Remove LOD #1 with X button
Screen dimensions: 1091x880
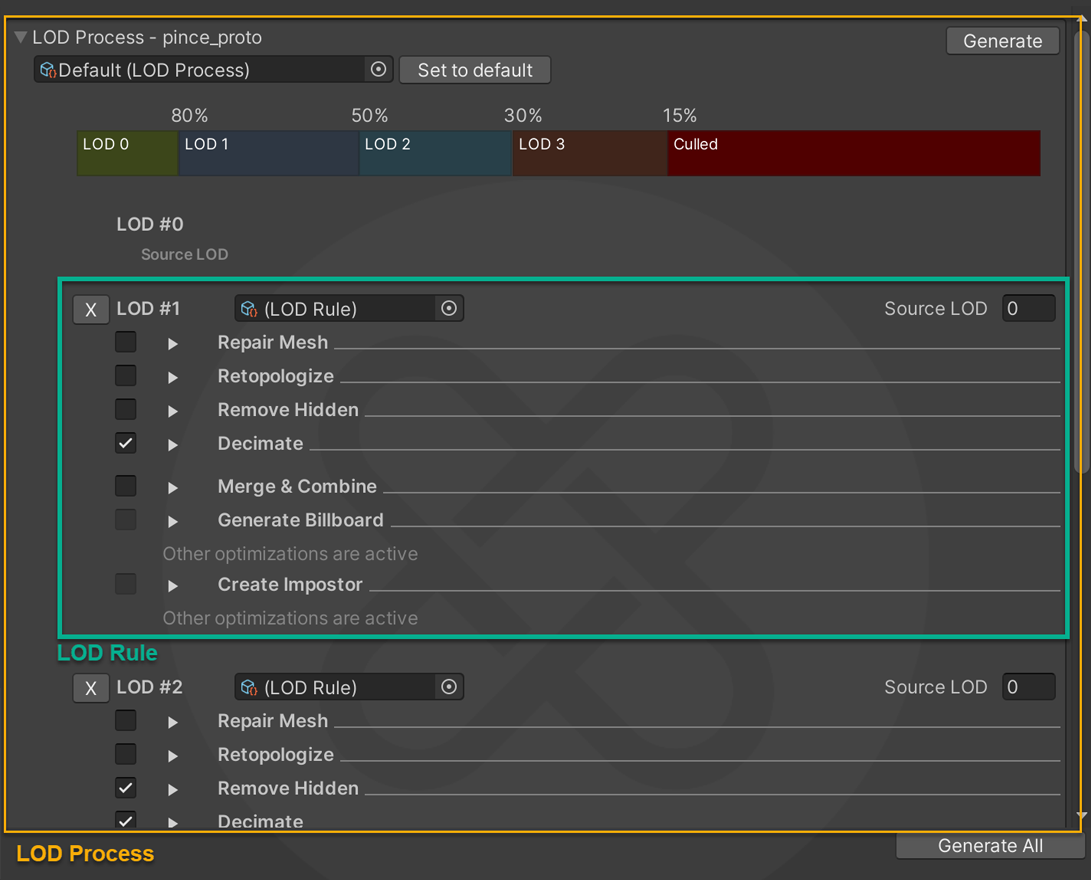click(91, 309)
